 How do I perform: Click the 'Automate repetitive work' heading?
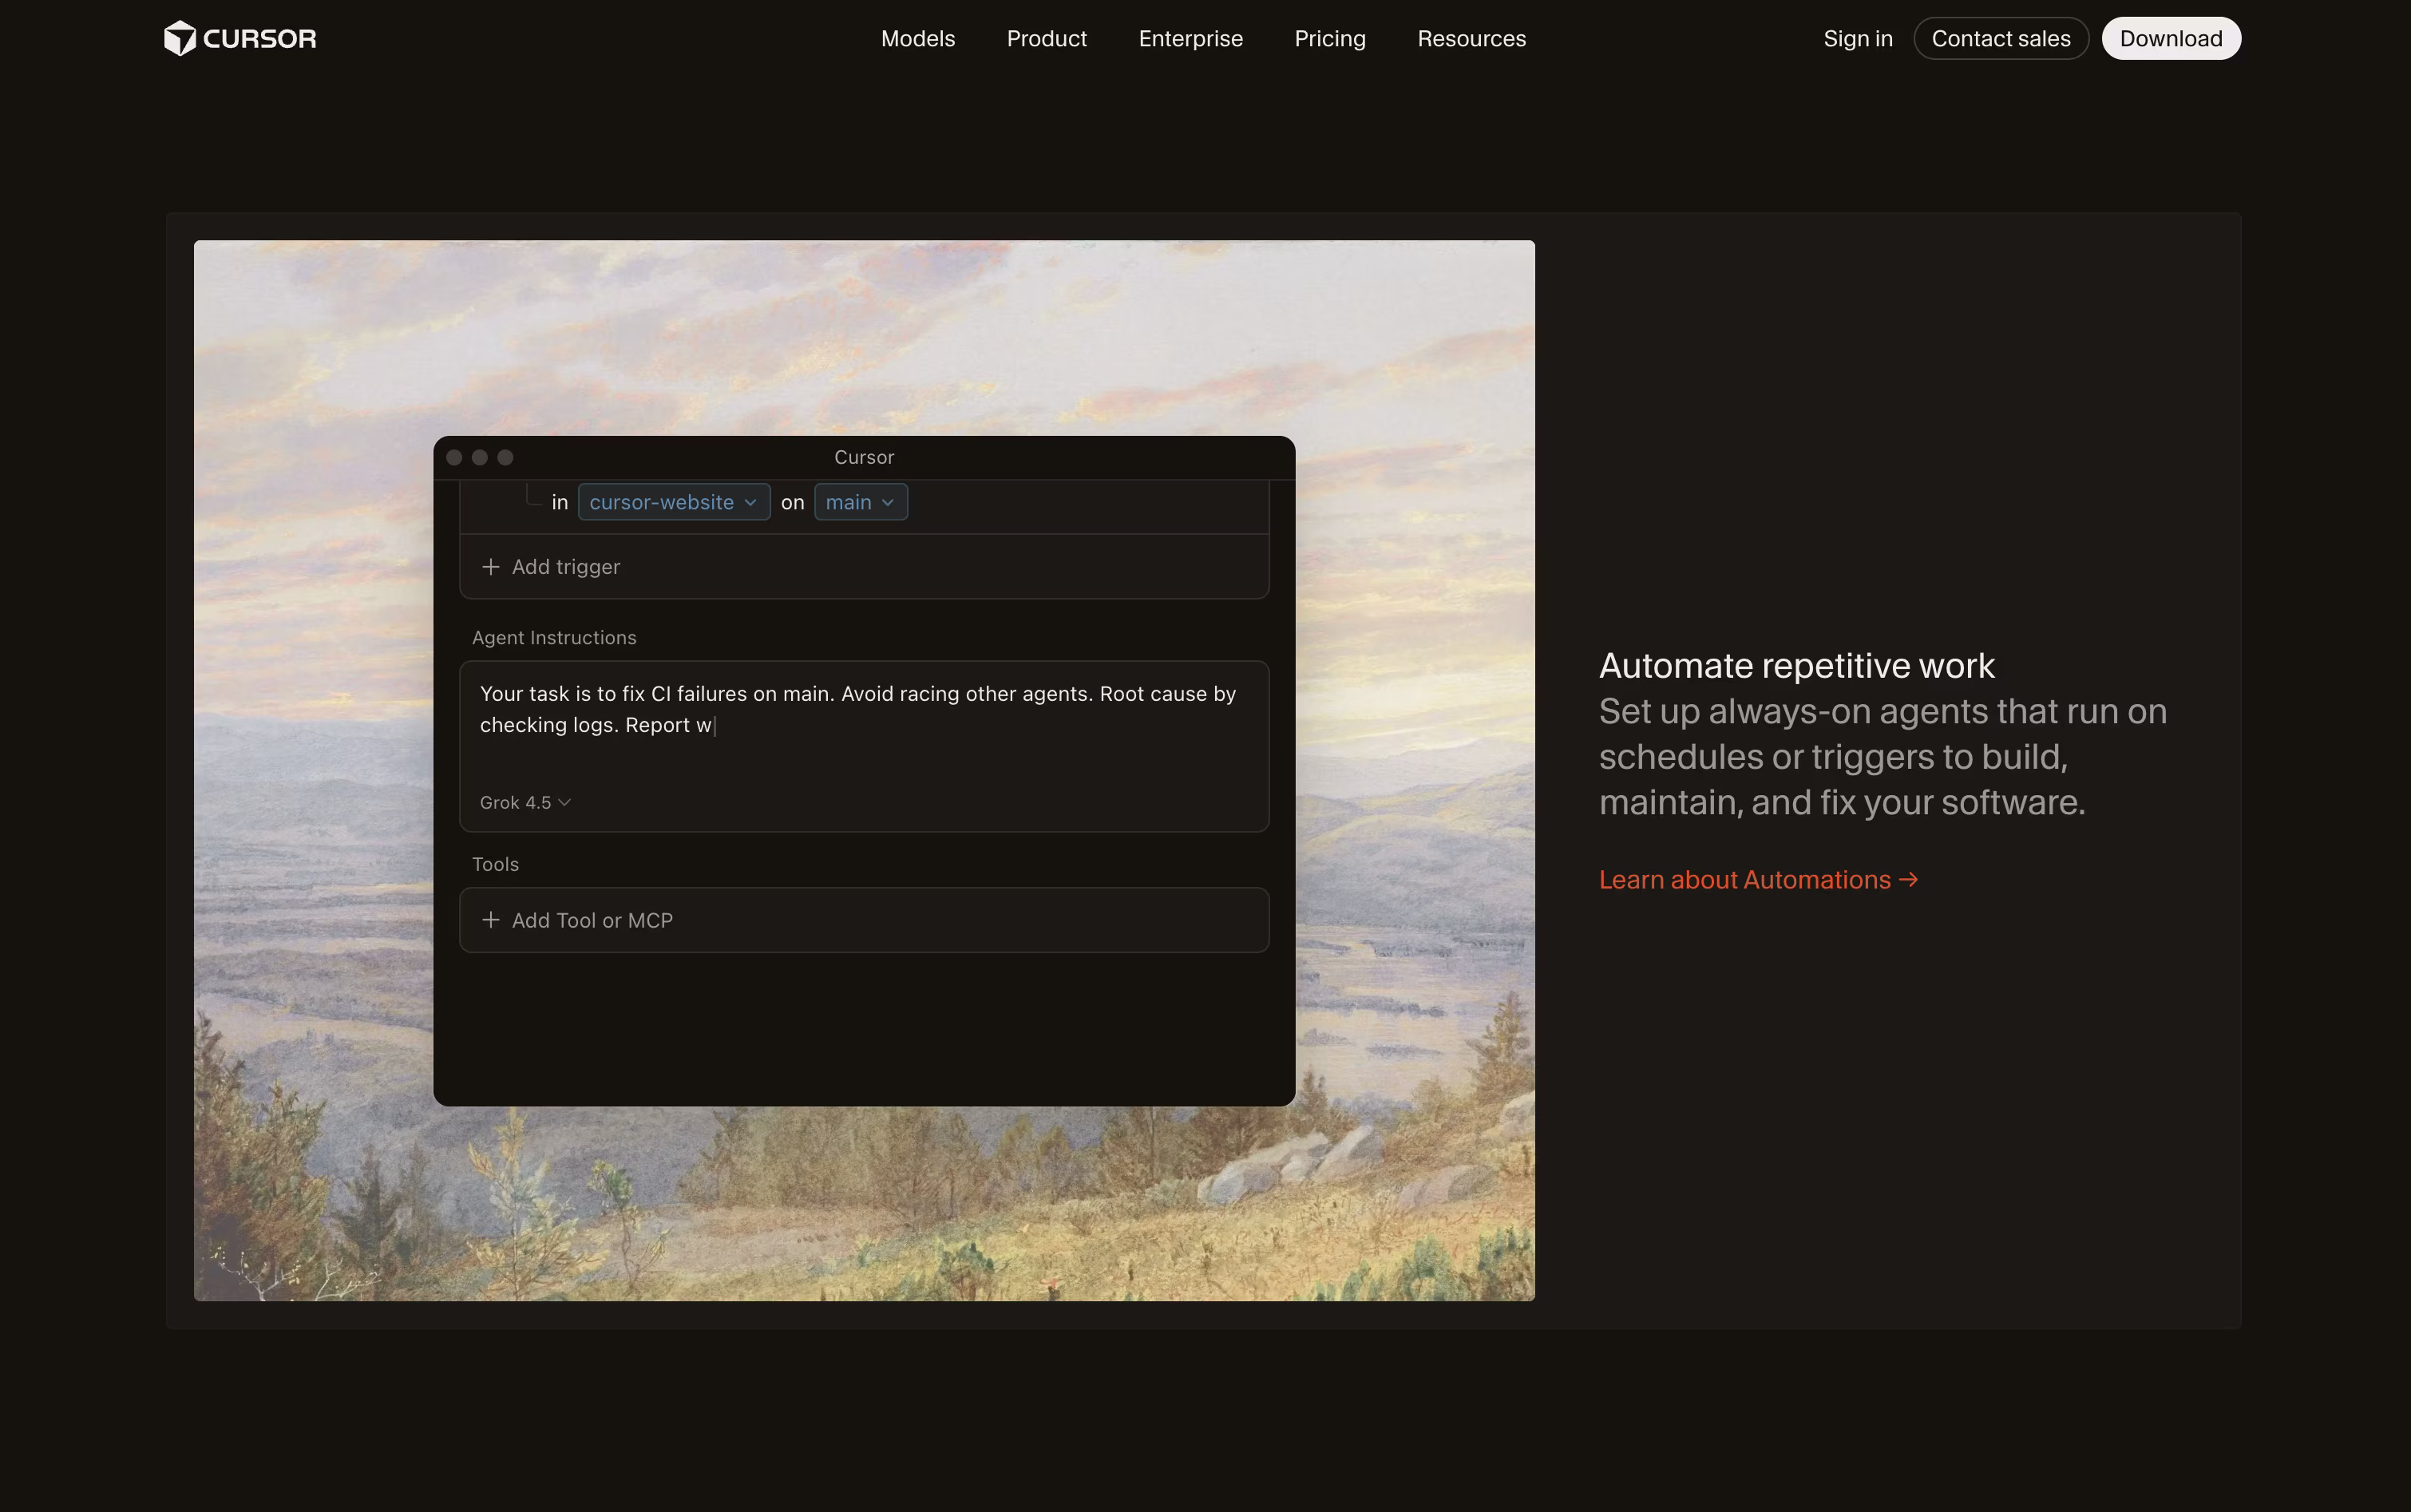[x=1796, y=666]
